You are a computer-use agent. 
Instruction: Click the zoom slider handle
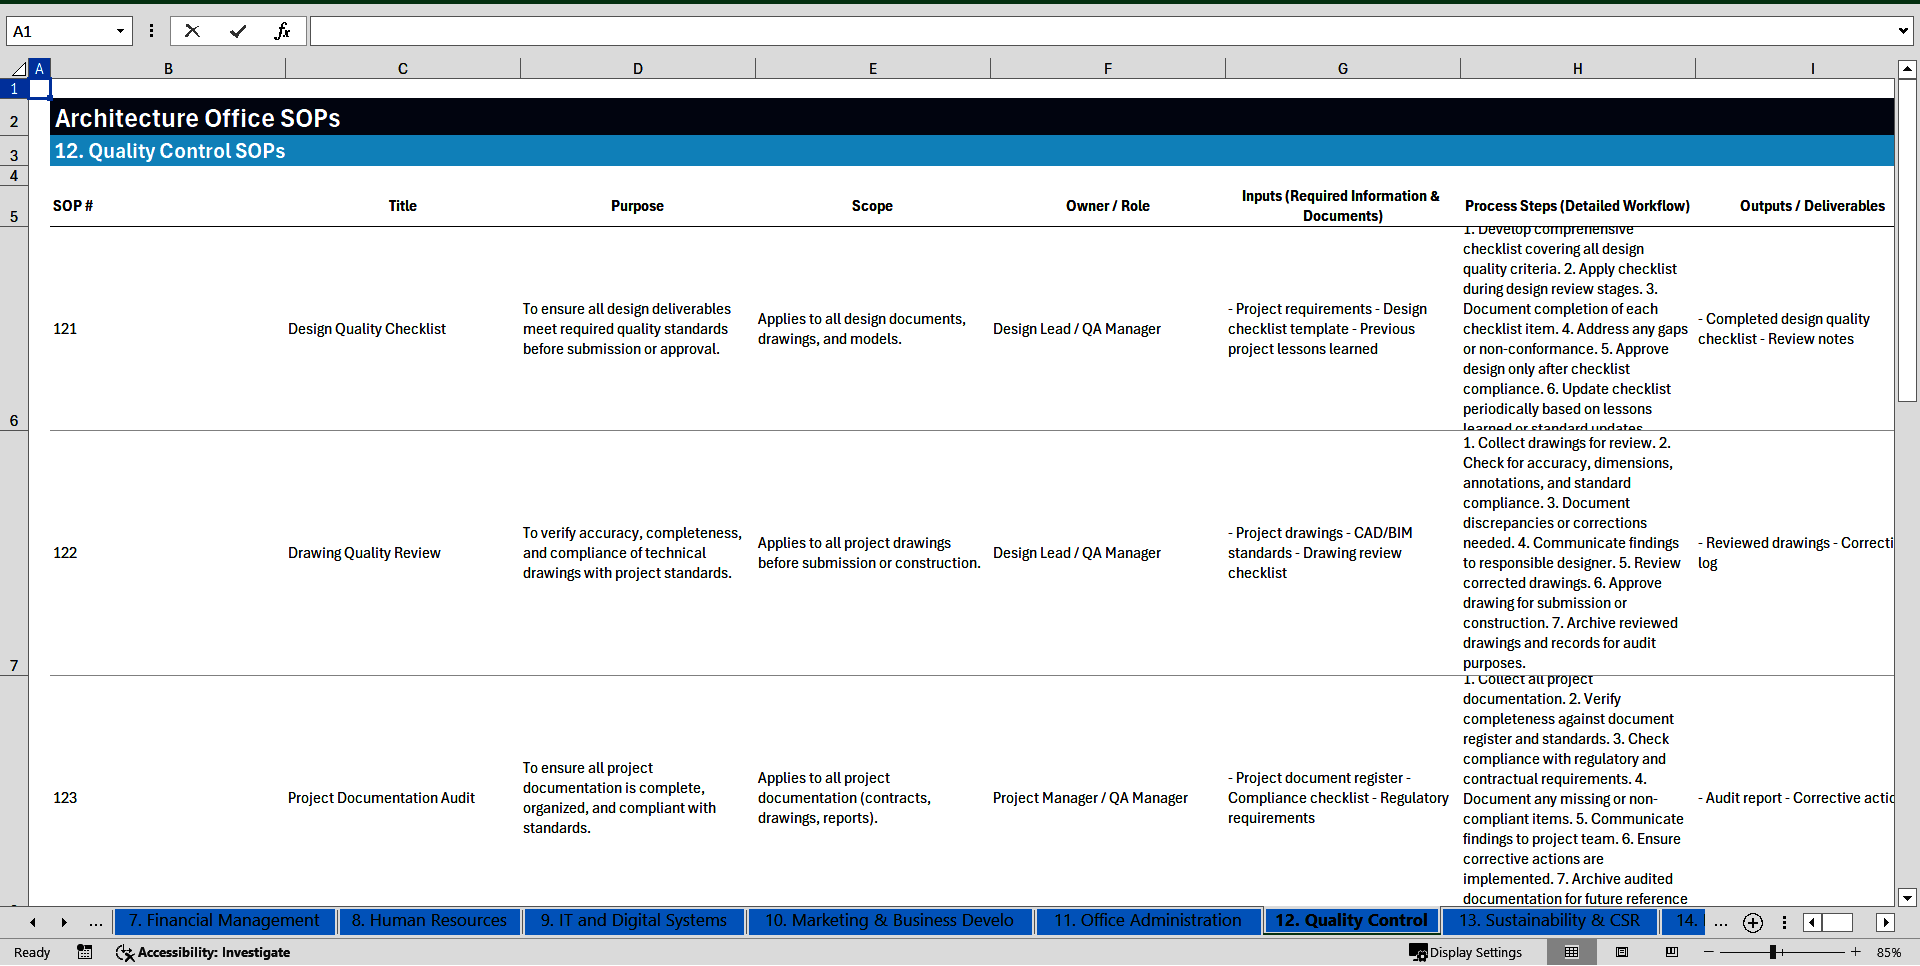[1773, 952]
